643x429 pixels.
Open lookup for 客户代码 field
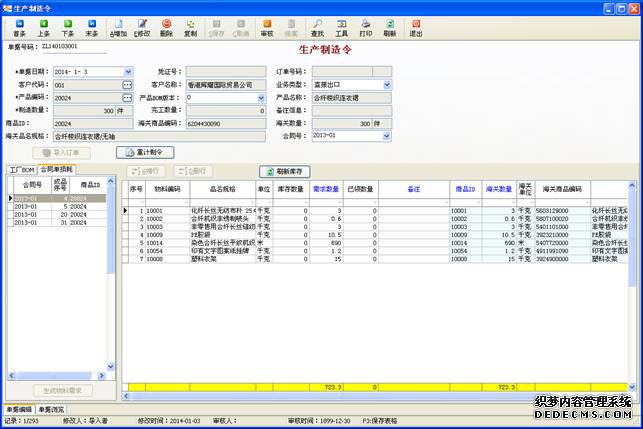point(127,85)
